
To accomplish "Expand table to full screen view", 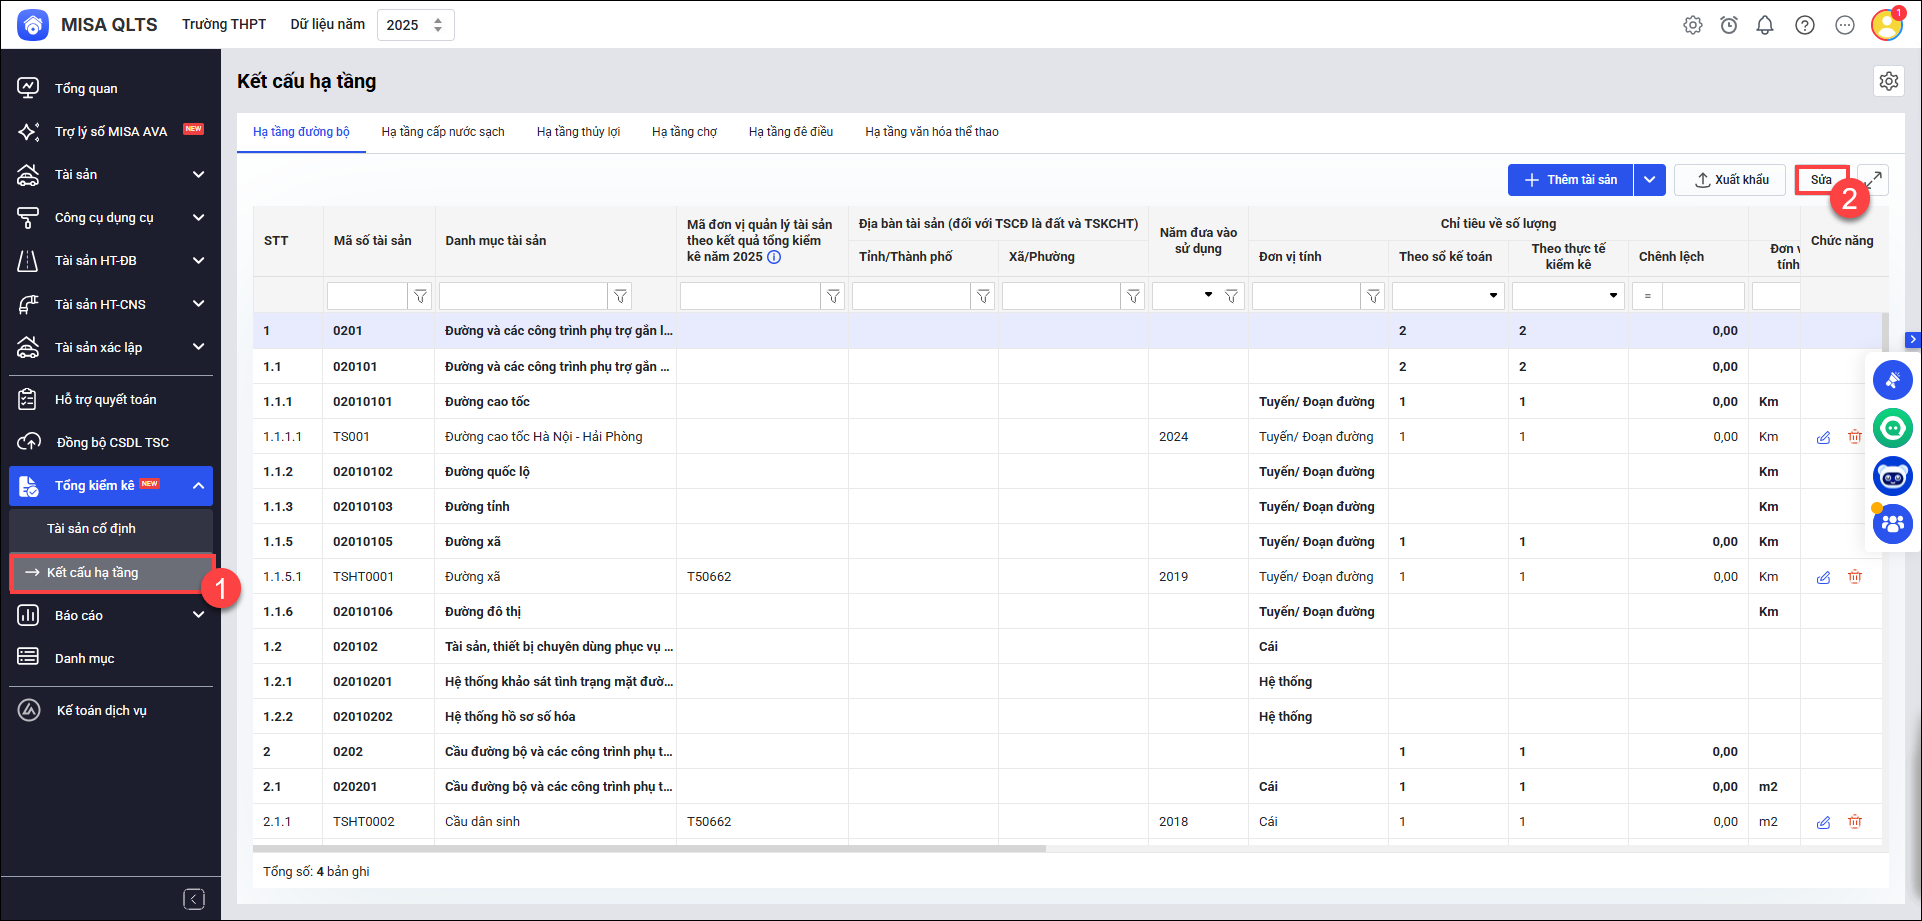I will tap(1873, 180).
